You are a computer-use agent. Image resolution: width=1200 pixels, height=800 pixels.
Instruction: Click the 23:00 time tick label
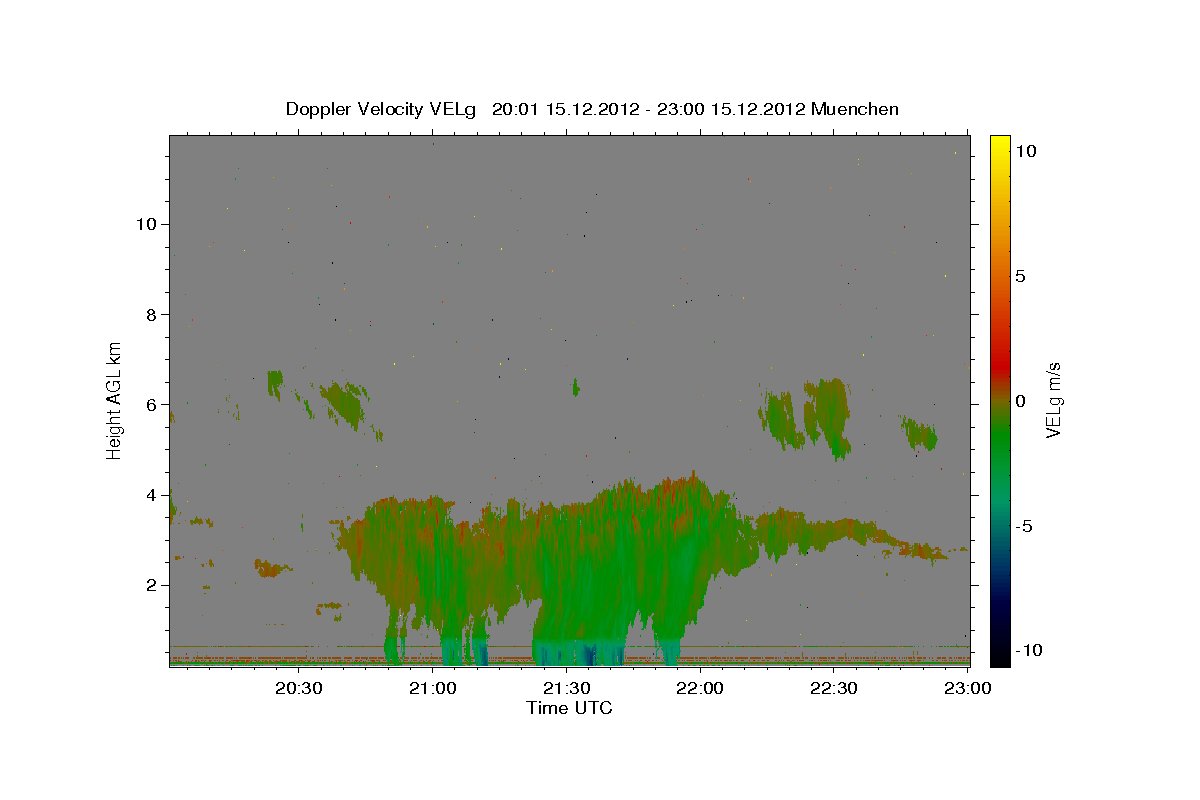[x=967, y=688]
